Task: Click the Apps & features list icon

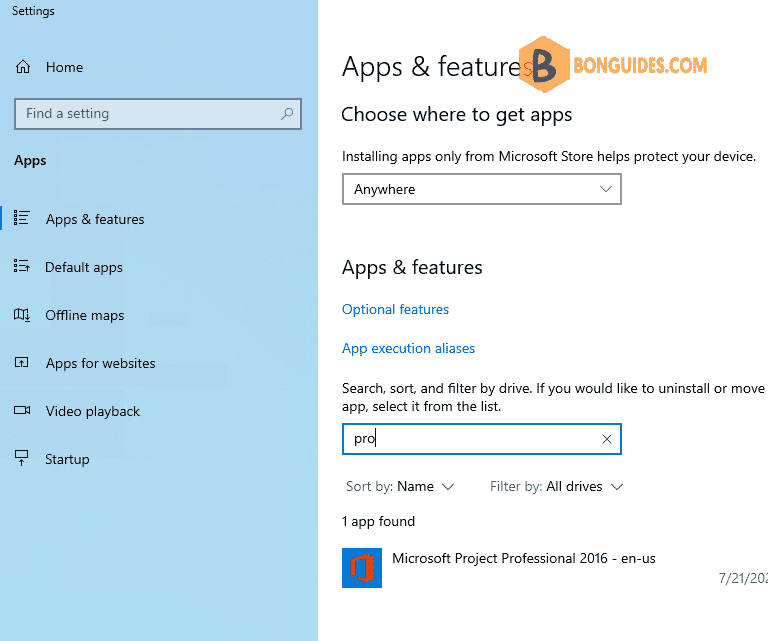Action: (22, 218)
